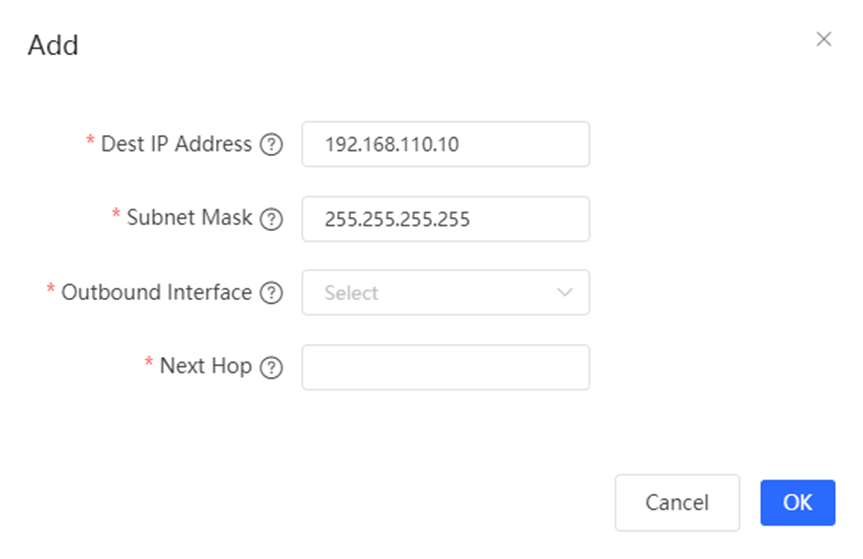
Task: Click the help icon beside Dest IP Address
Action: [x=270, y=145]
